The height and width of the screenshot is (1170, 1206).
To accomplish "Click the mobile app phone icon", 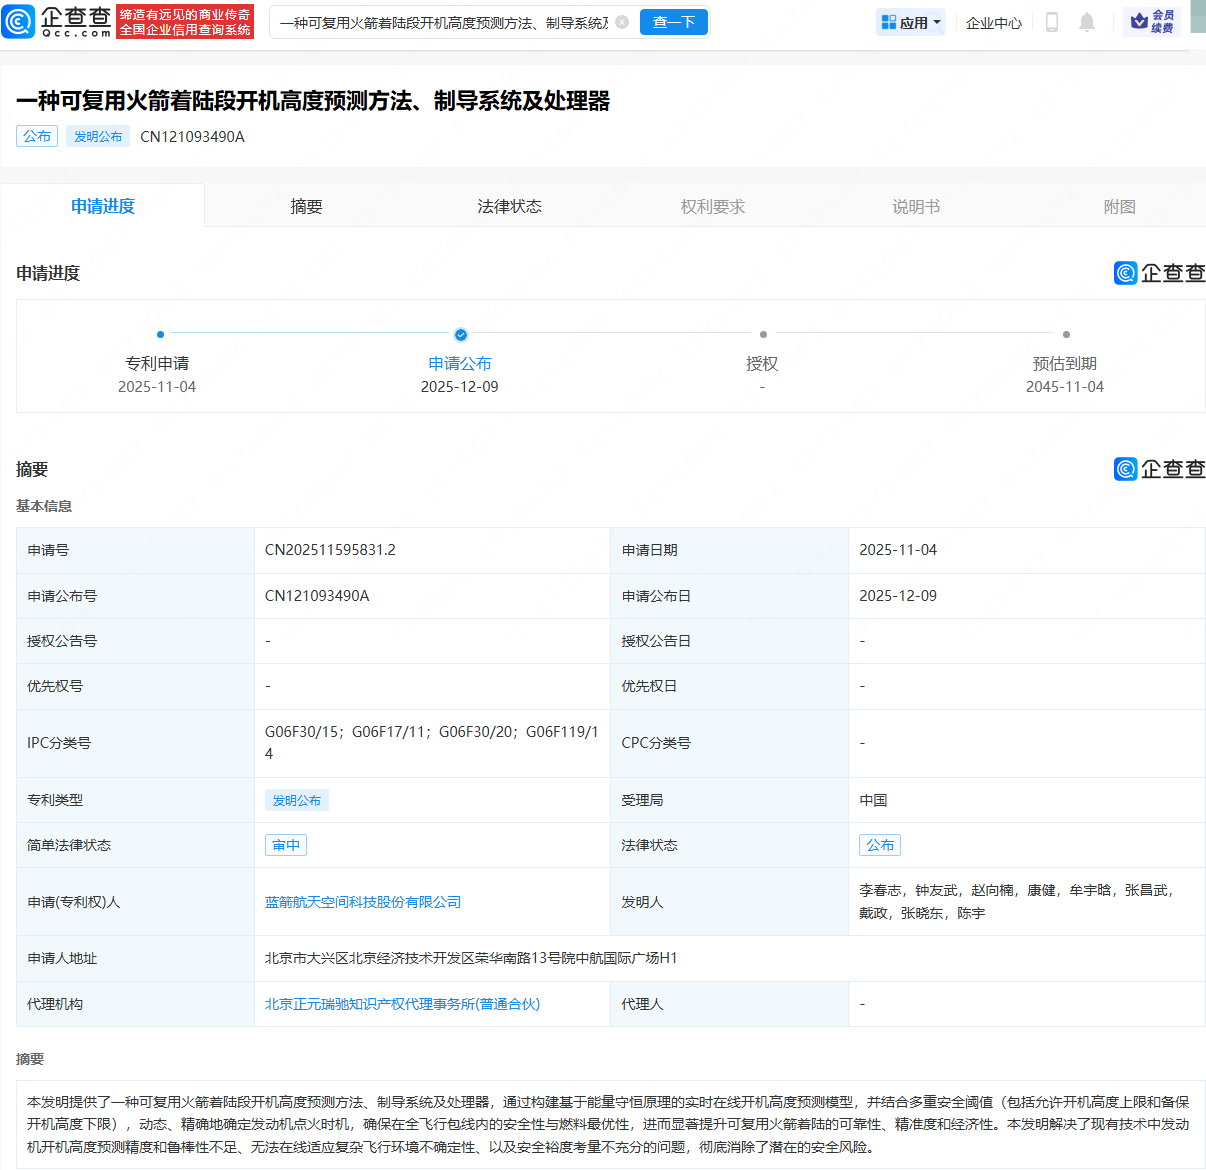I will pos(1051,21).
